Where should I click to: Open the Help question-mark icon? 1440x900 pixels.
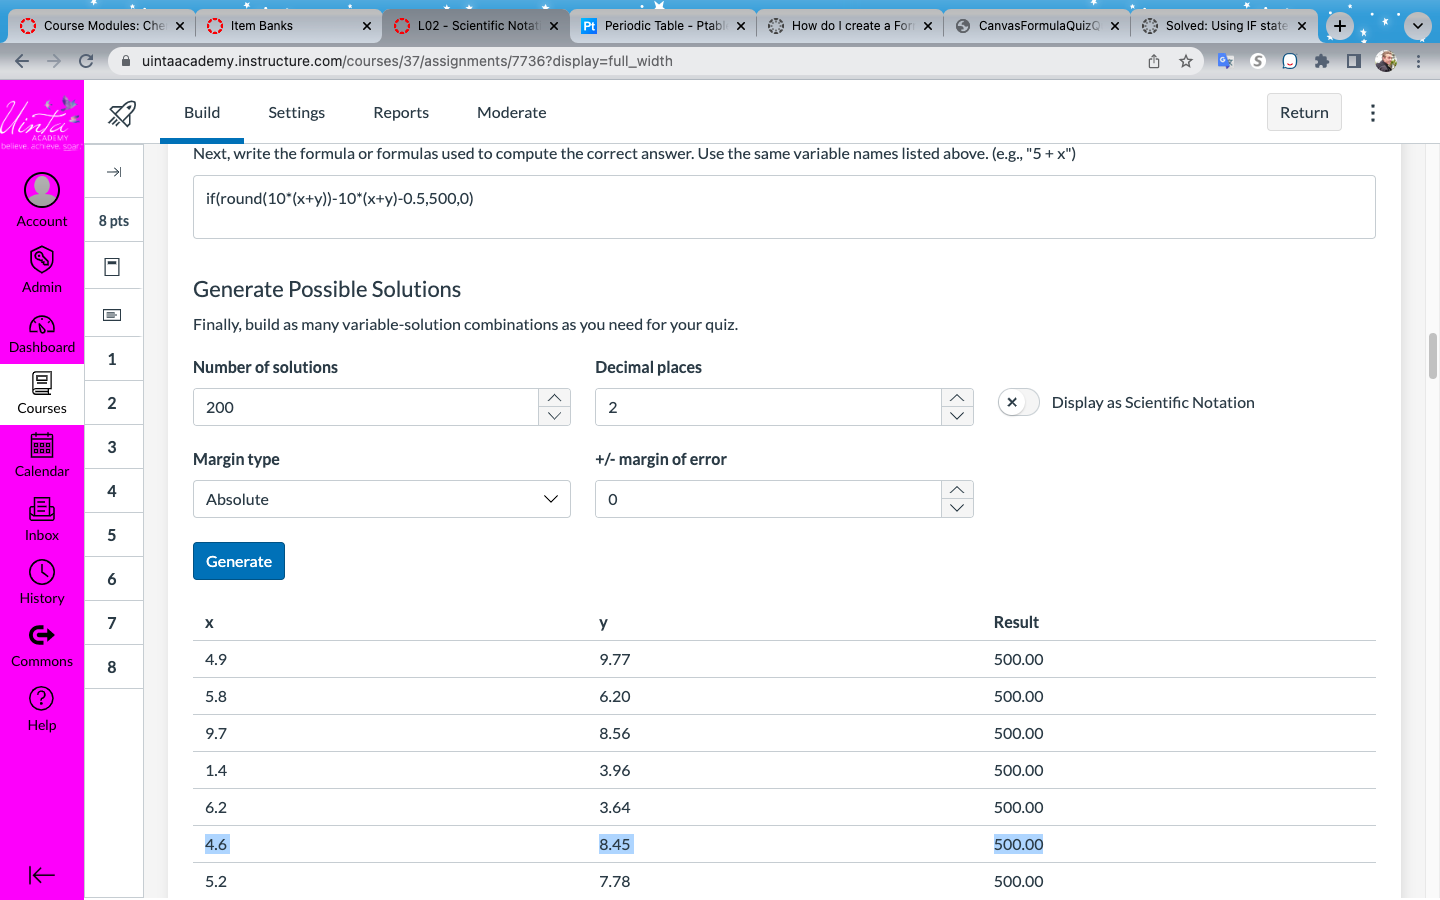pyautogui.click(x=42, y=699)
